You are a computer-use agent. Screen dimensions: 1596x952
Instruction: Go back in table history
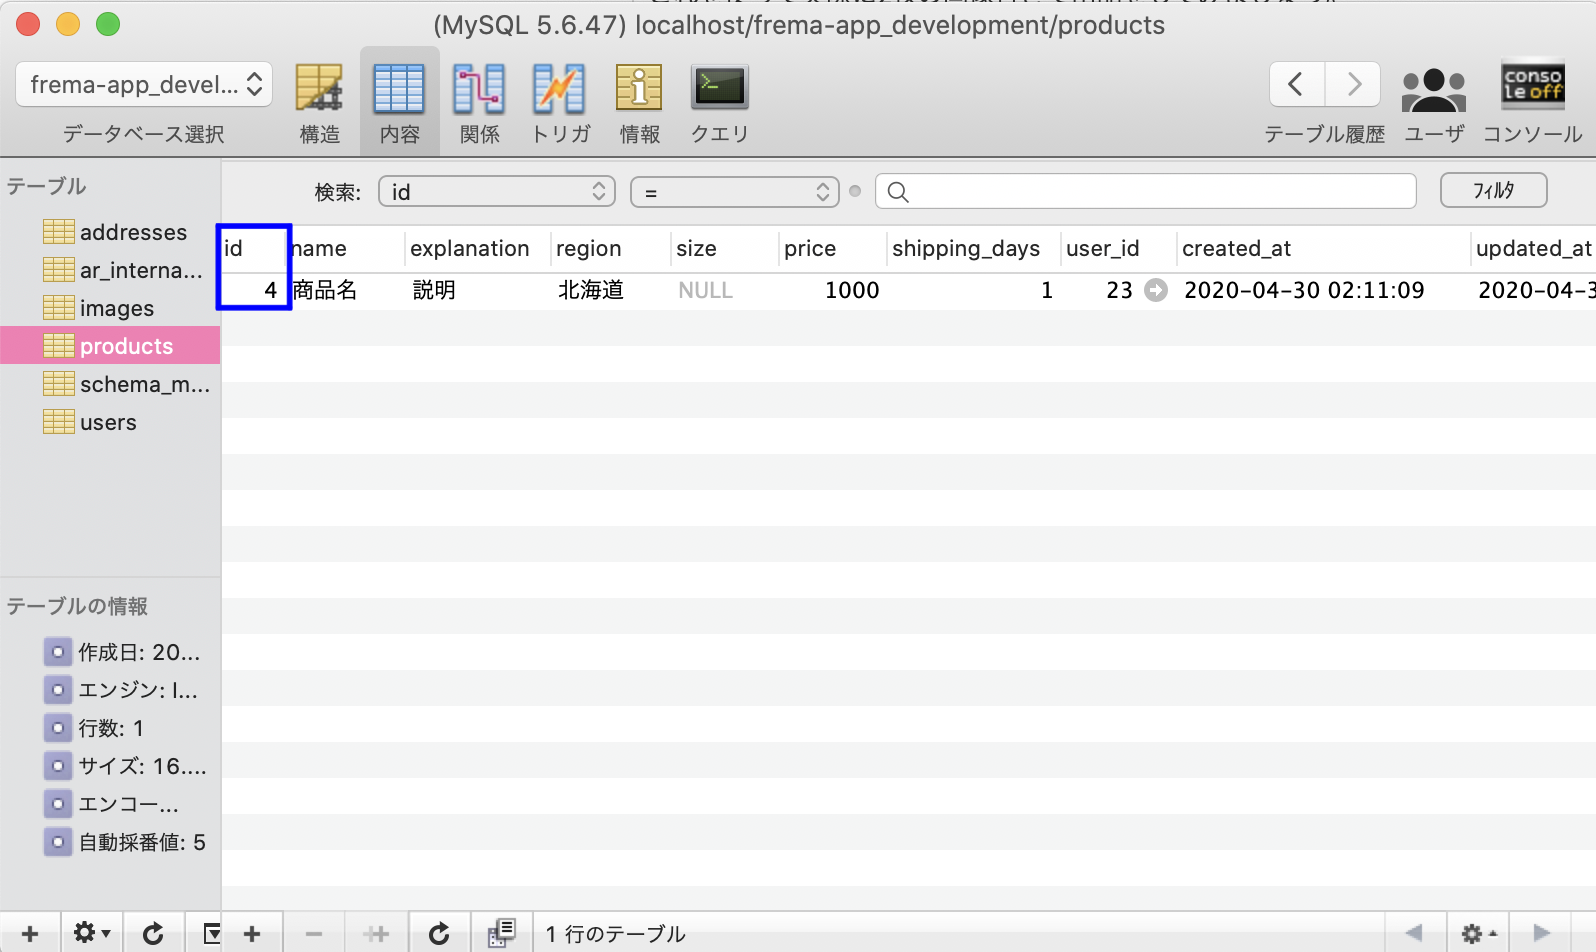[x=1297, y=84]
